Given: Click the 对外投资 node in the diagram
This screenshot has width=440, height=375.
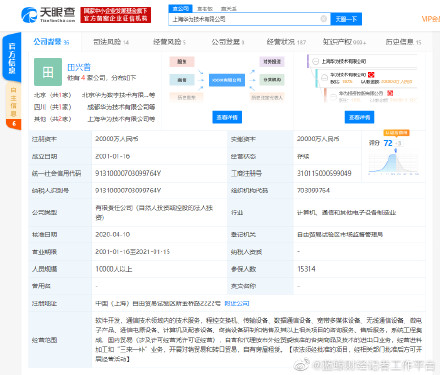Looking at the screenshot, I should tap(272, 62).
